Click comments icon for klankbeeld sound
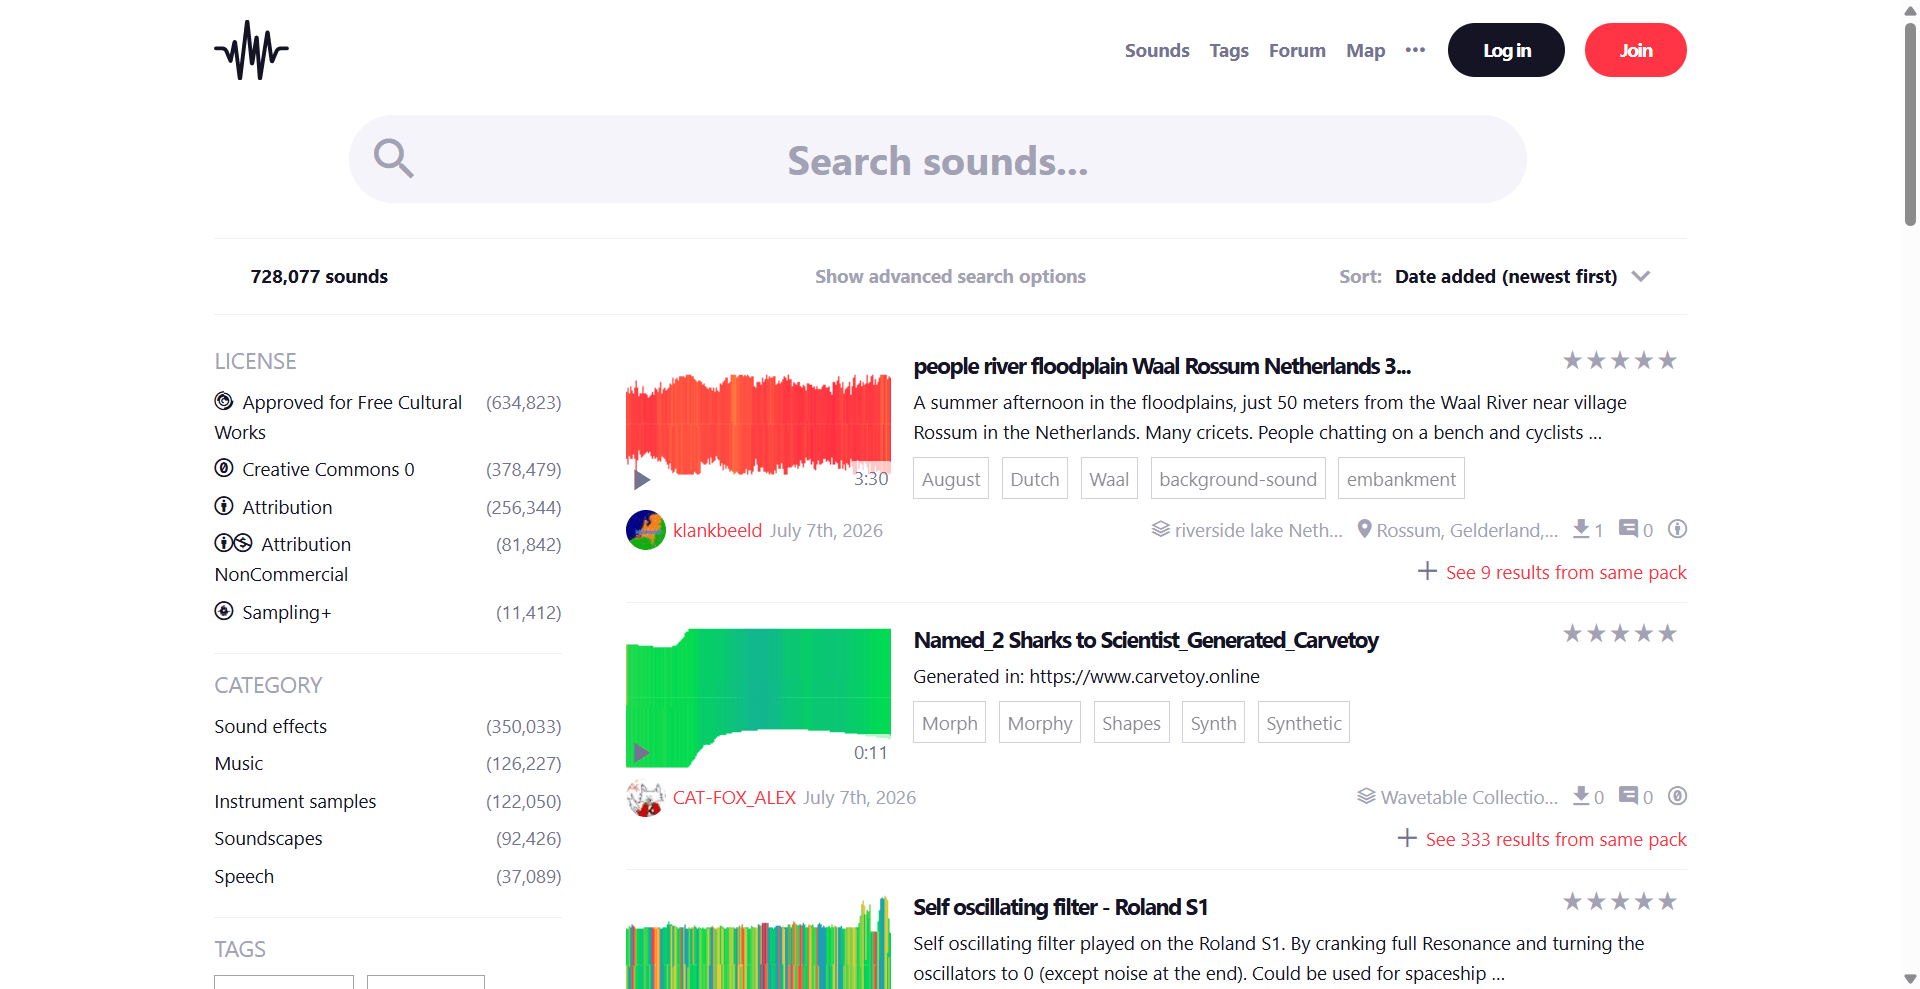The width and height of the screenshot is (1920, 989). point(1629,529)
